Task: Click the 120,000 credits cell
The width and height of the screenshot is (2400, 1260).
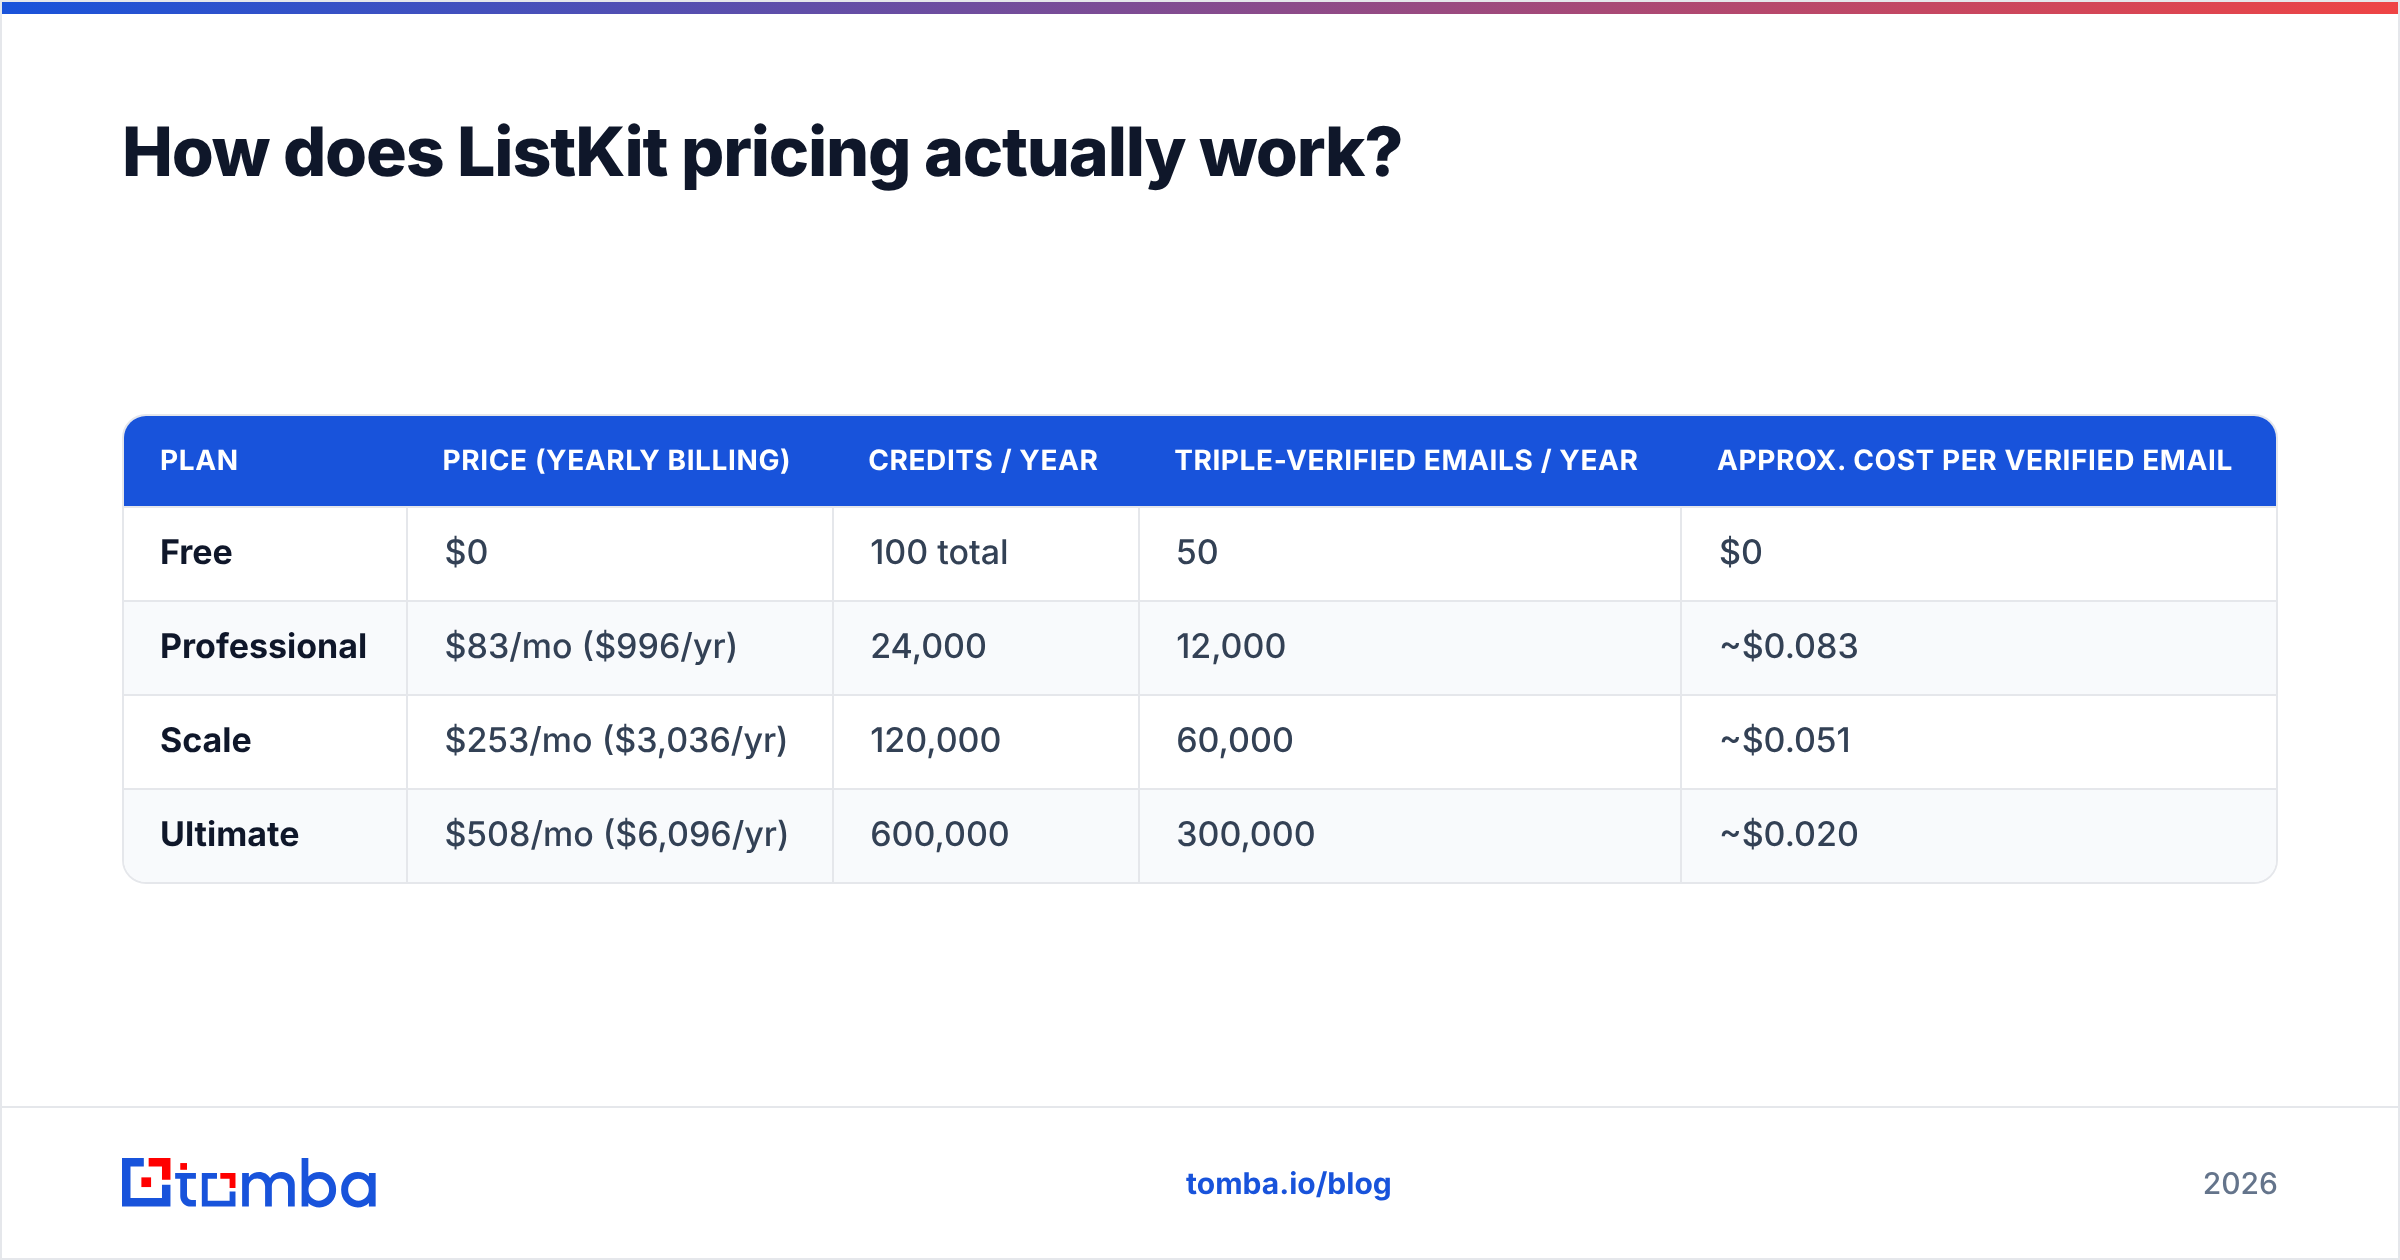Action: pyautogui.click(x=986, y=741)
